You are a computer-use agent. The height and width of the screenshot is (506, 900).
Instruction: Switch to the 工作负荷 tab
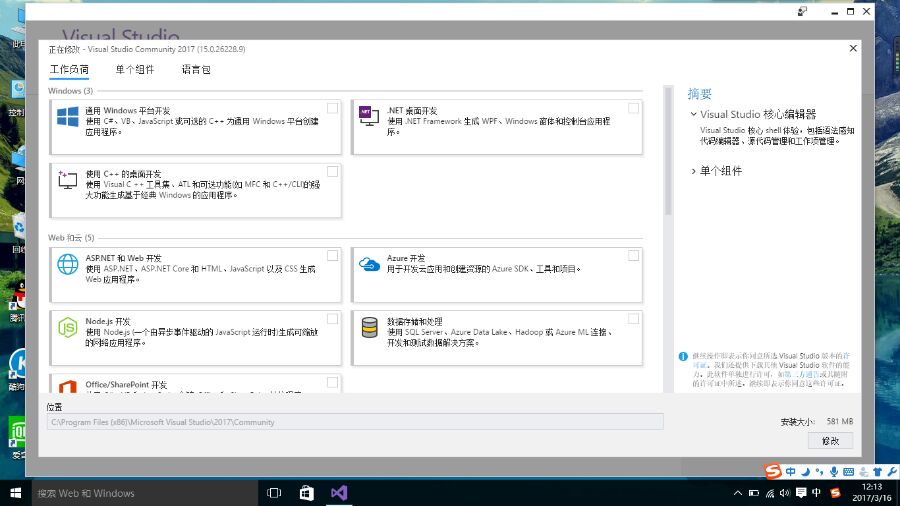pyautogui.click(x=69, y=69)
